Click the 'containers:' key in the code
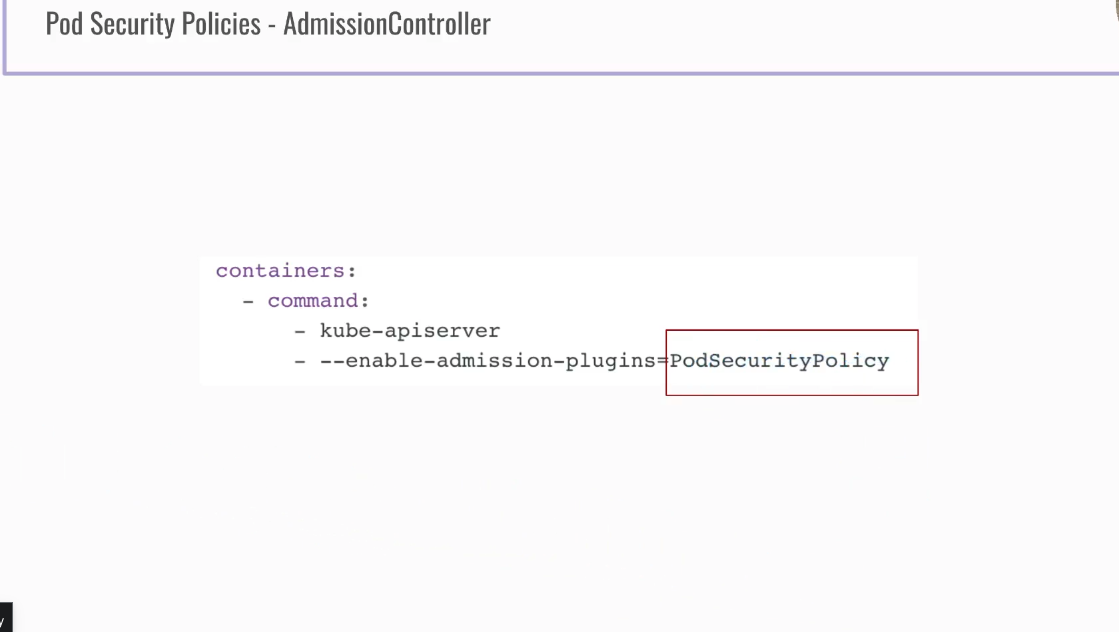 click(286, 271)
